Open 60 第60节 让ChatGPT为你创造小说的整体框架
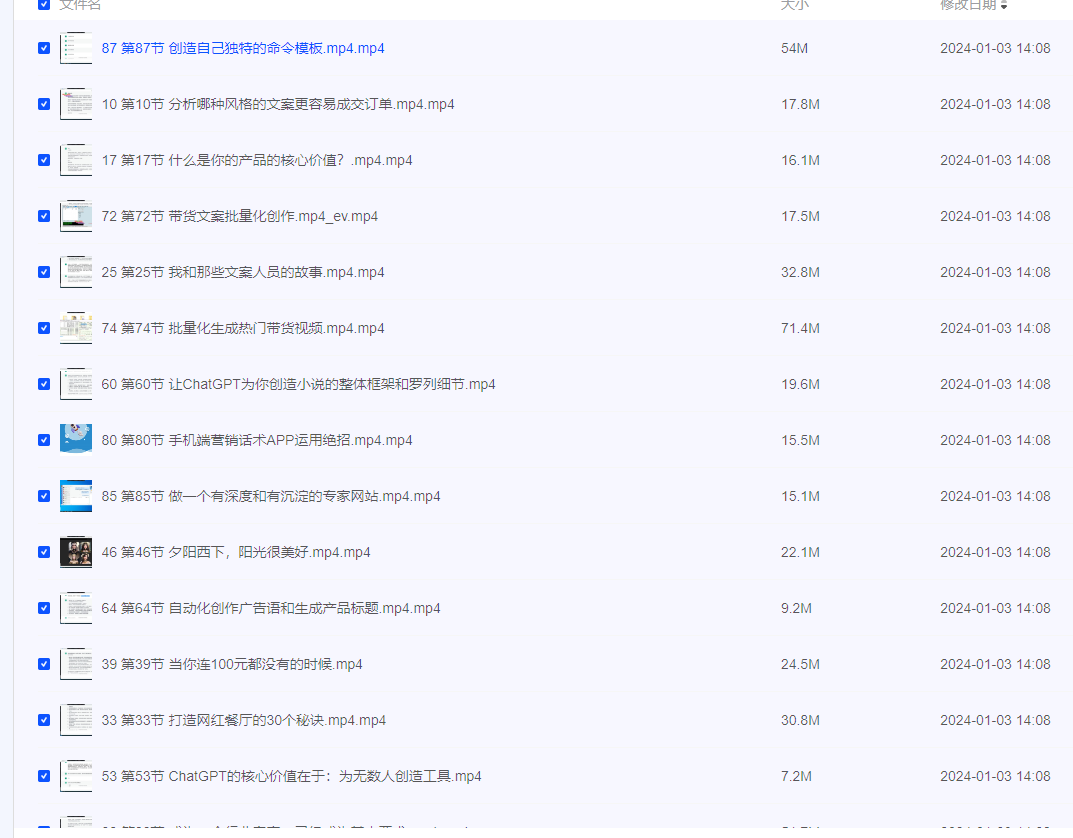 297,383
